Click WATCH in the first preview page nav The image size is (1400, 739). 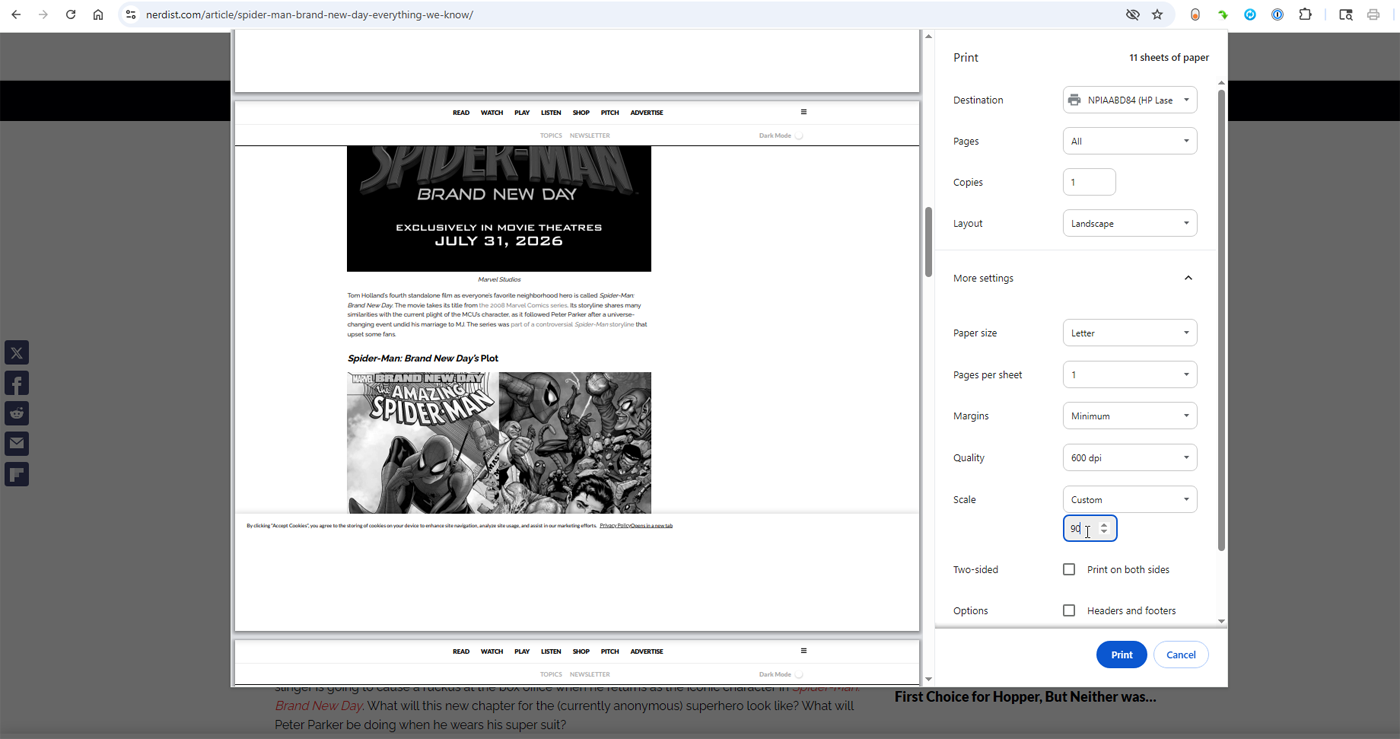tap(492, 113)
